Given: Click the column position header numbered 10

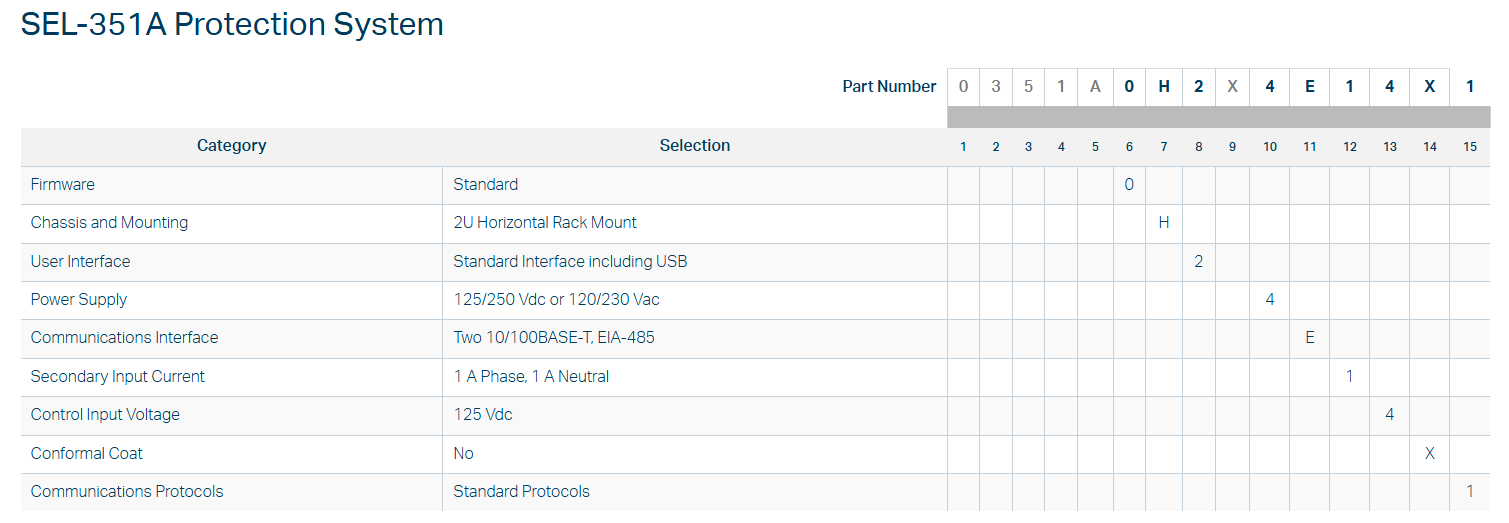Looking at the screenshot, I should [x=1270, y=148].
